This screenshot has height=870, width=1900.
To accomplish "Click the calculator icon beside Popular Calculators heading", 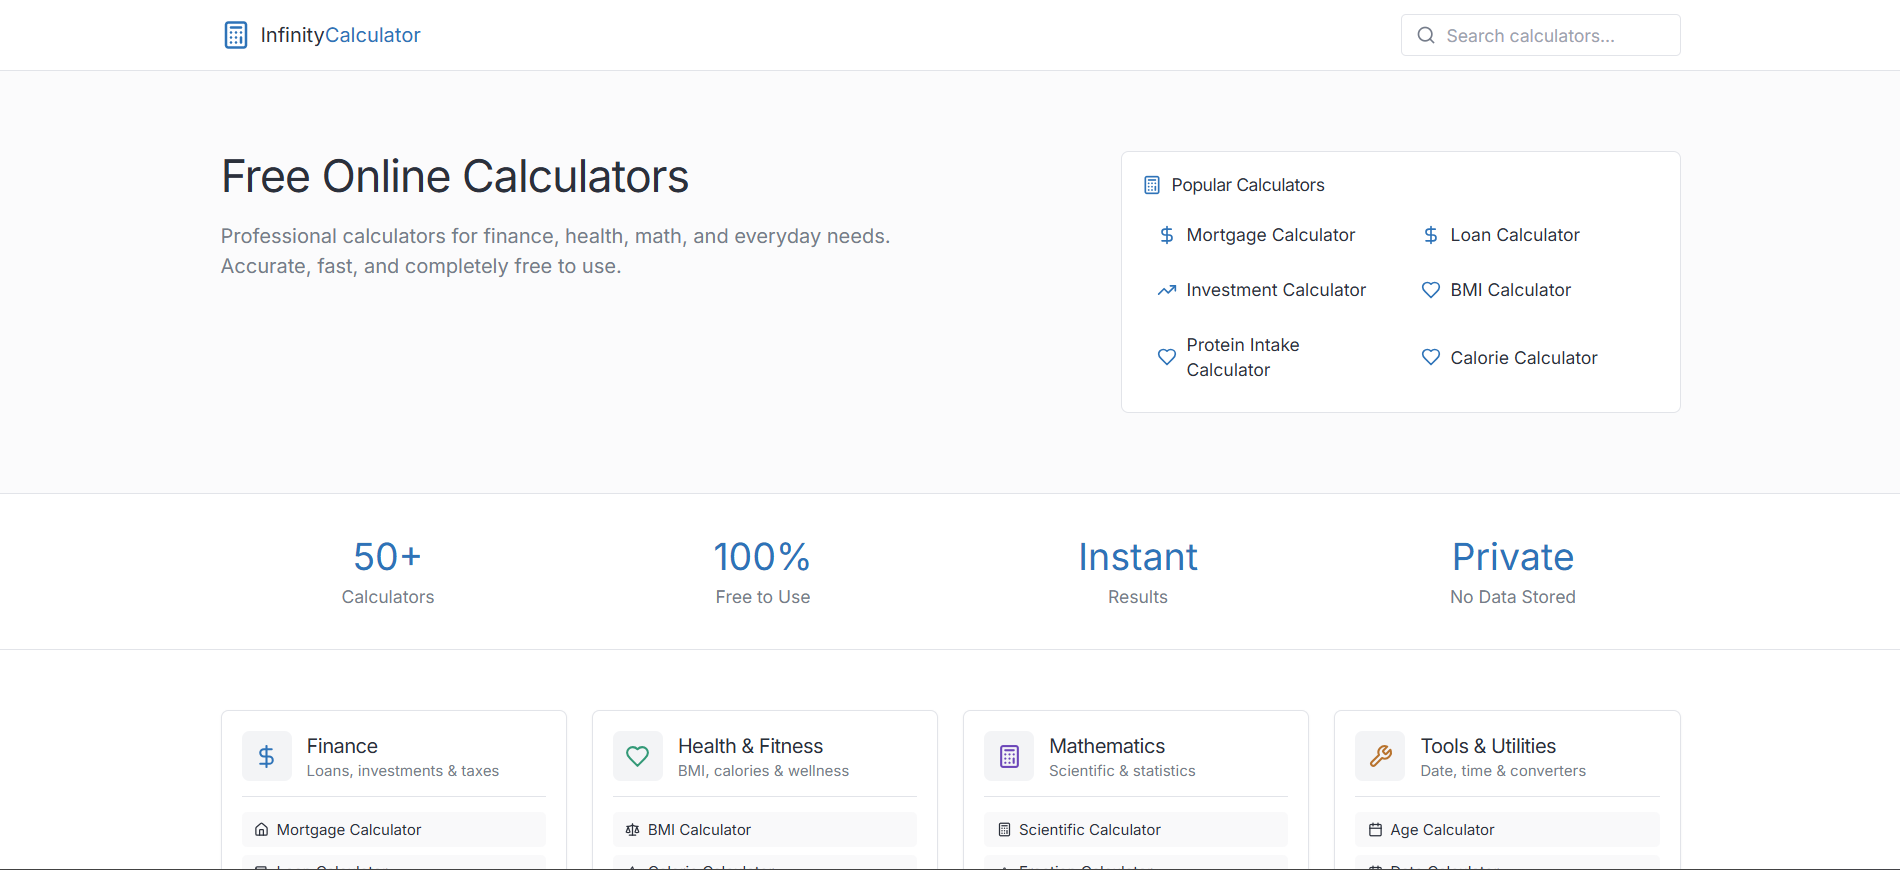I will click(x=1151, y=184).
